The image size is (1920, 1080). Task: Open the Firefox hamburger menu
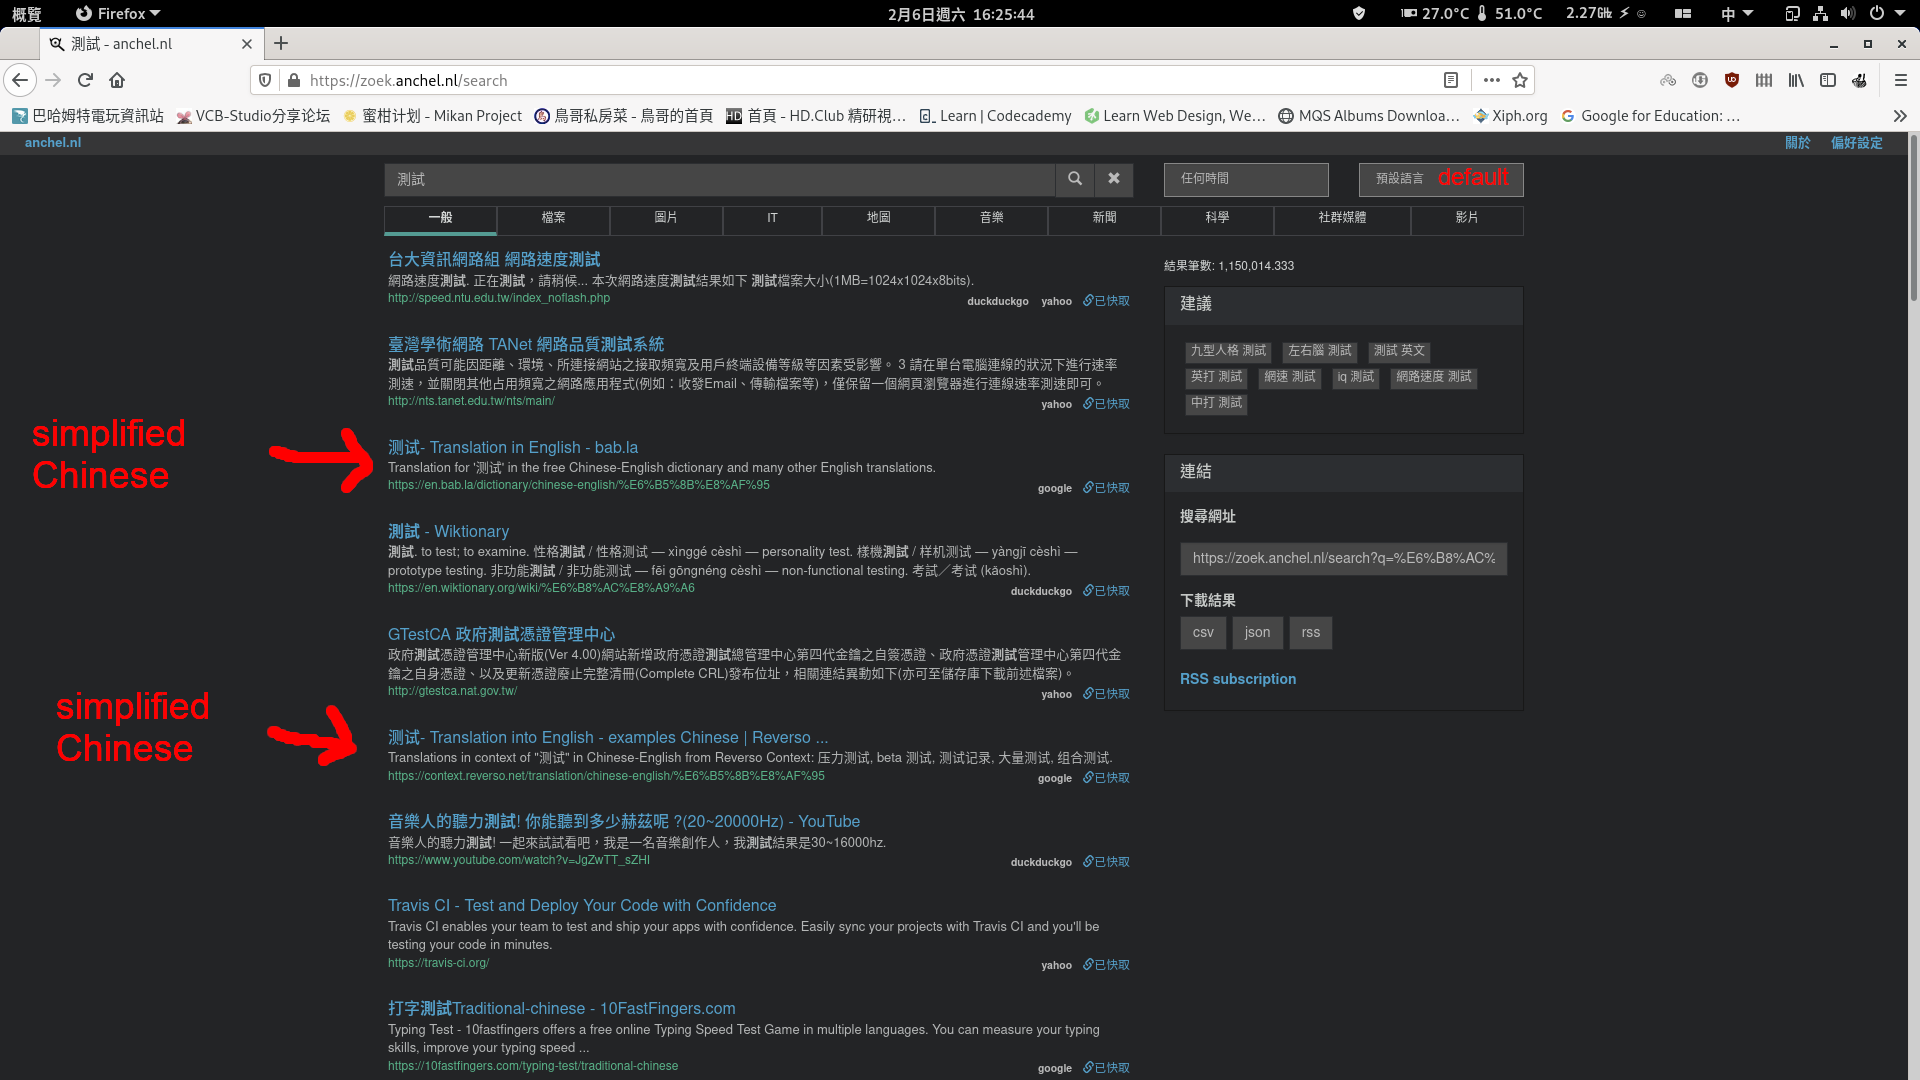pos(1899,80)
